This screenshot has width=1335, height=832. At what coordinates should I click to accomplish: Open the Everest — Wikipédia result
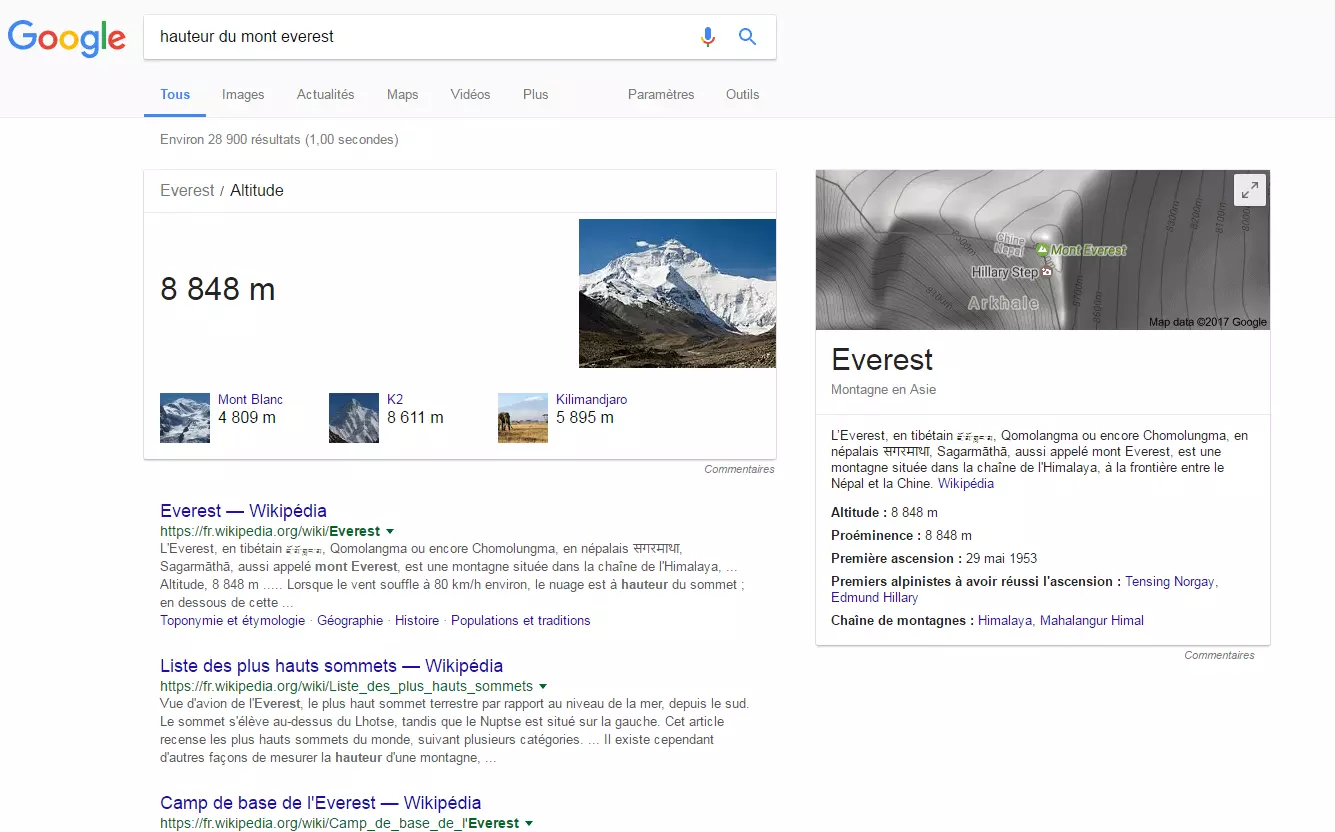pos(243,511)
